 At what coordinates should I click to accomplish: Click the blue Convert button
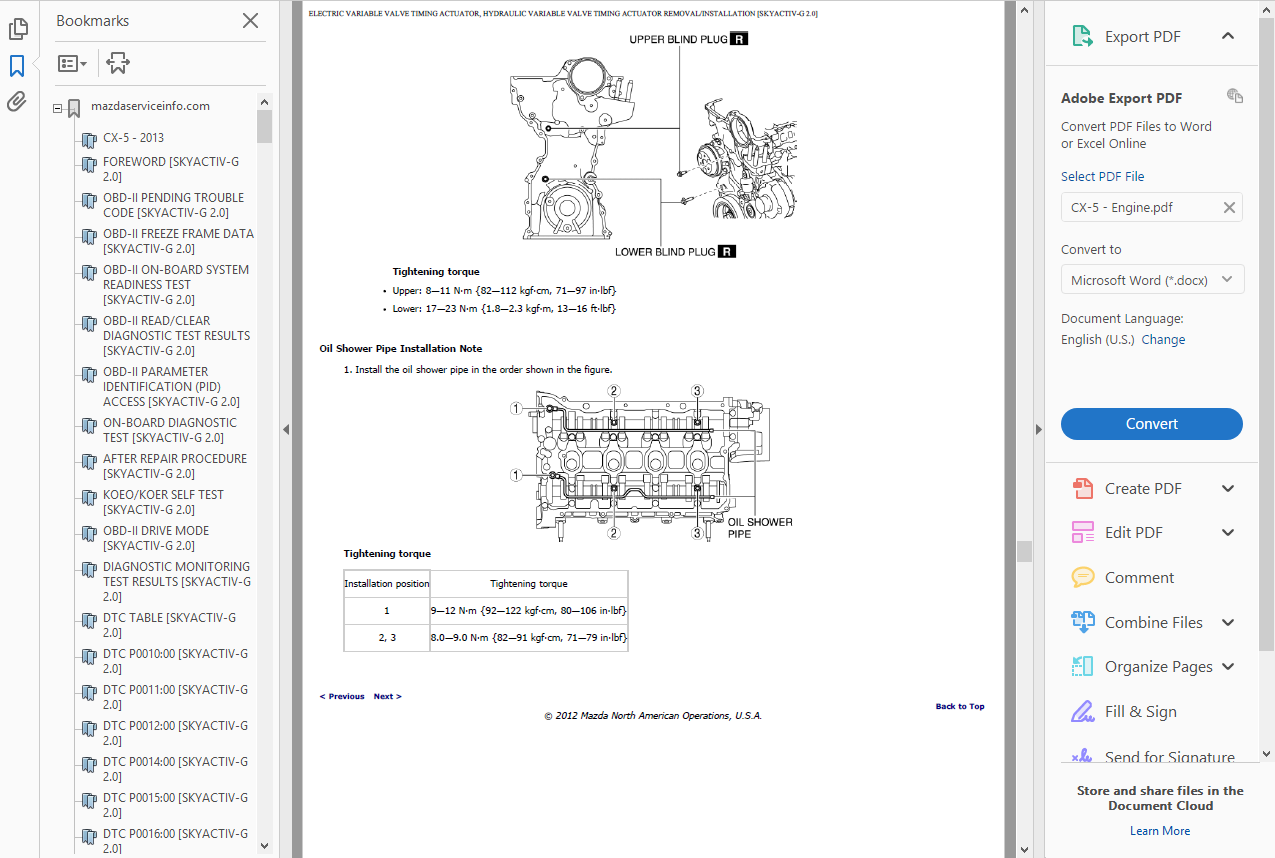click(x=1152, y=424)
